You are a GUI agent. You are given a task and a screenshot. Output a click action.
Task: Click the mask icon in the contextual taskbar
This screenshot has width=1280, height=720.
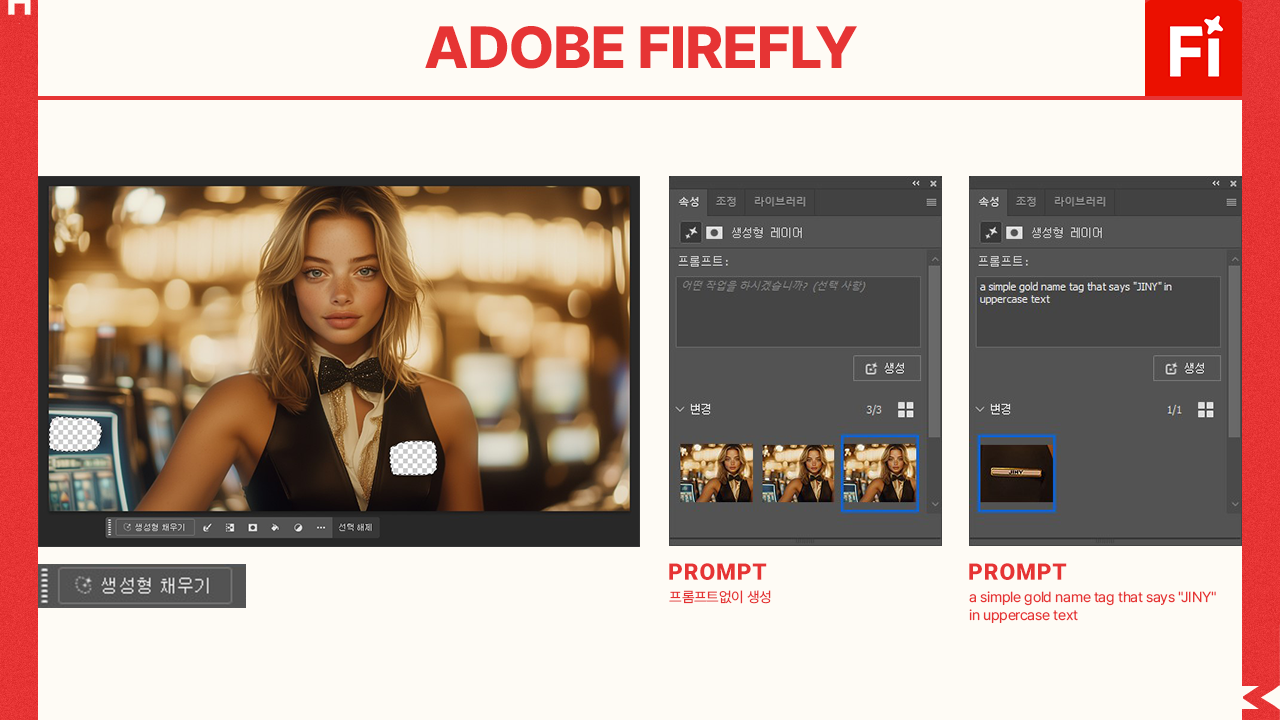pos(252,527)
